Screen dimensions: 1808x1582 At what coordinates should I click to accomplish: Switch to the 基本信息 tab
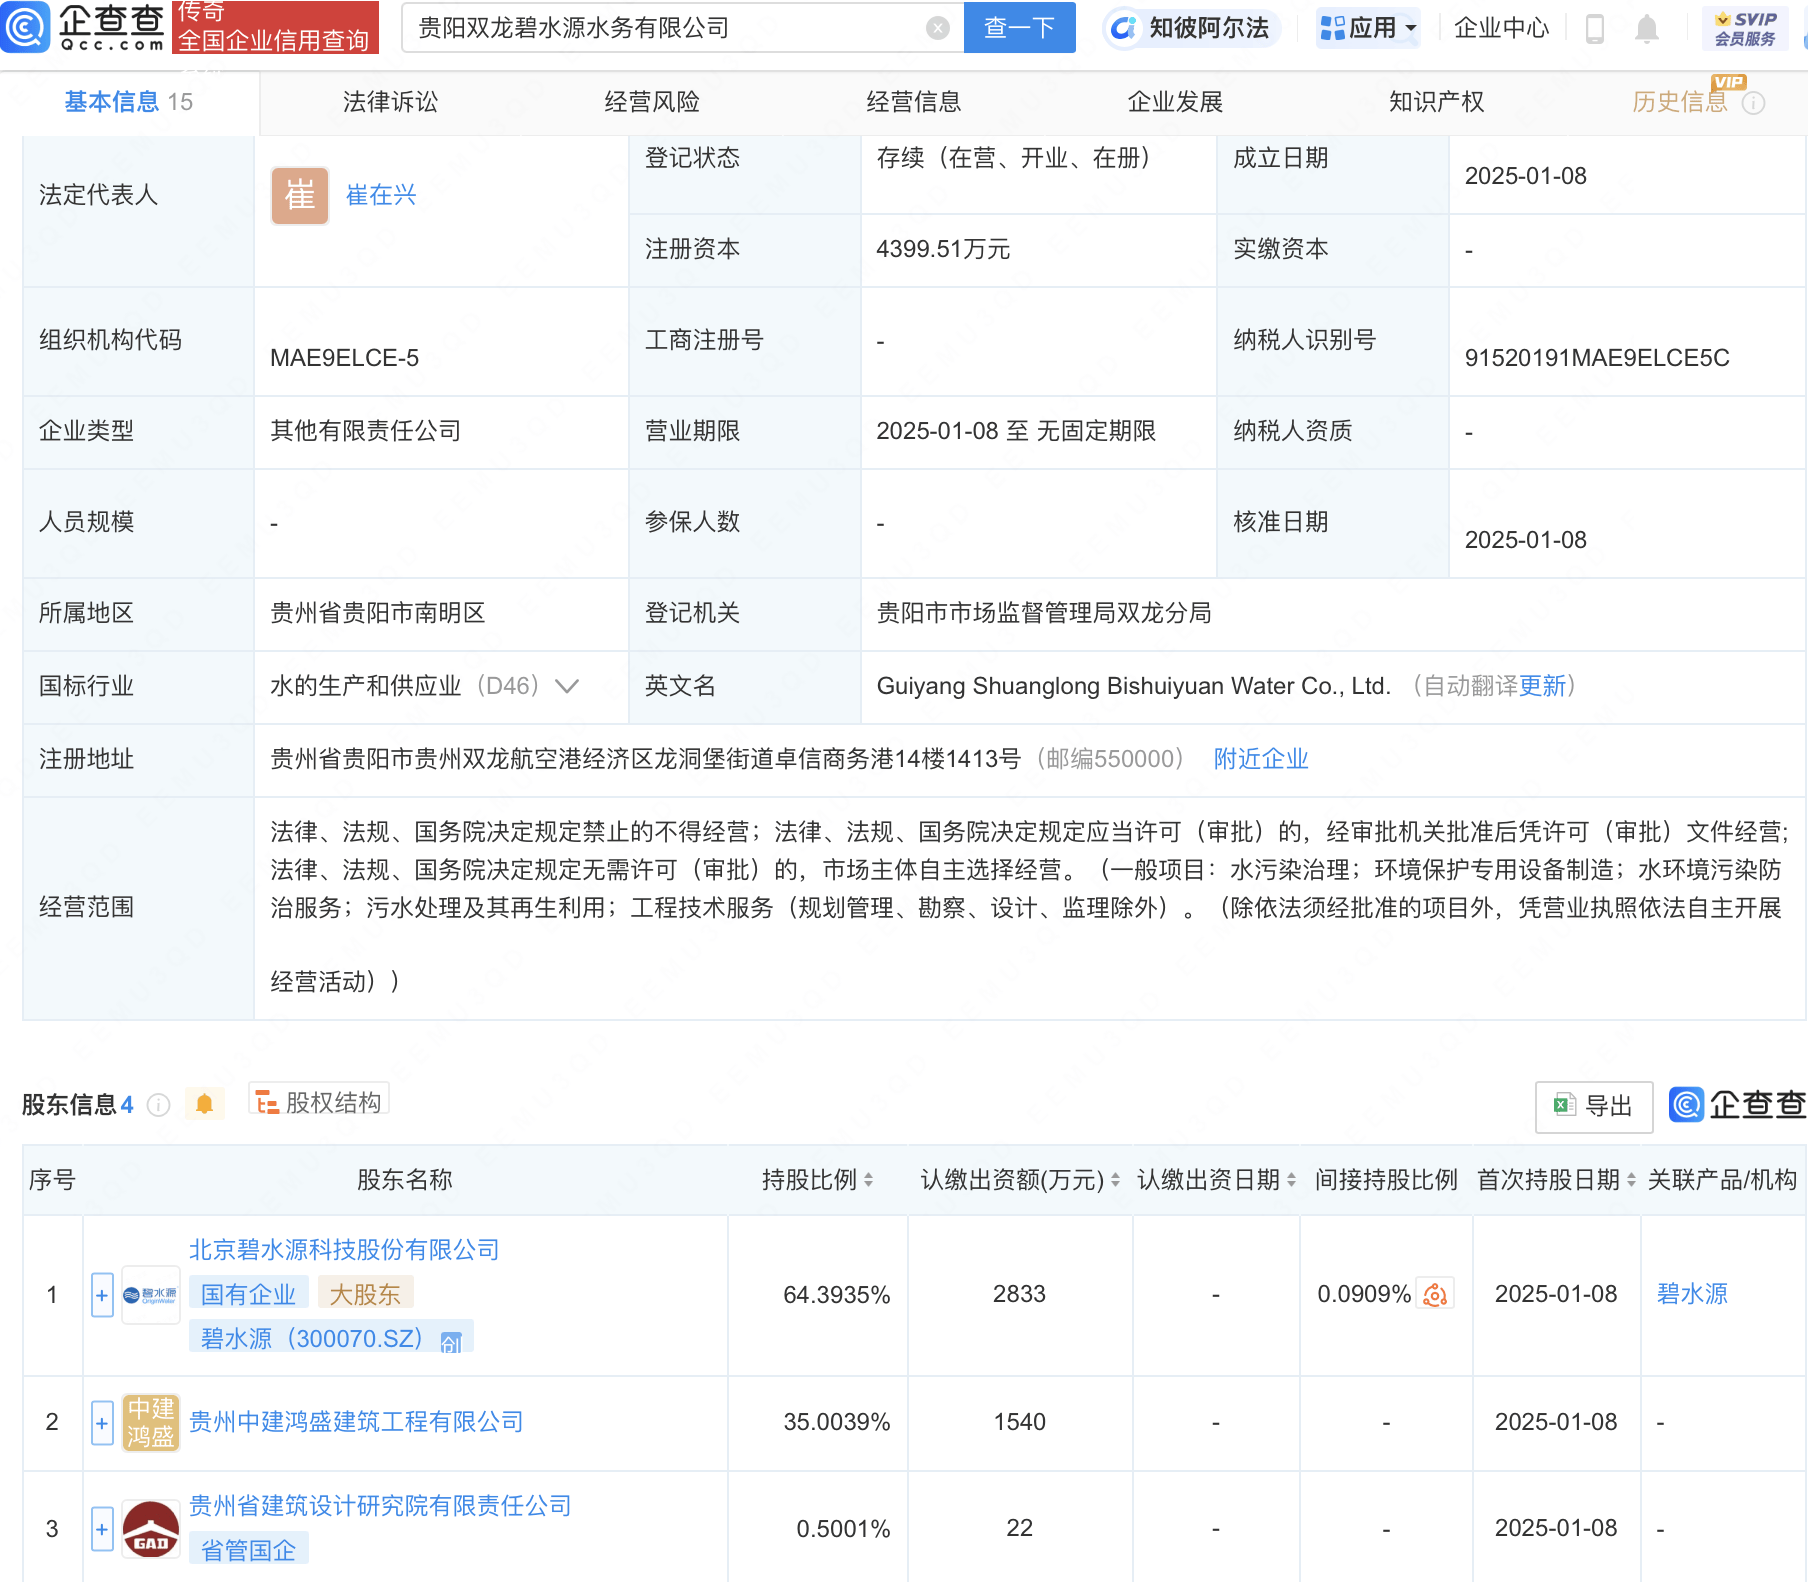tap(129, 102)
